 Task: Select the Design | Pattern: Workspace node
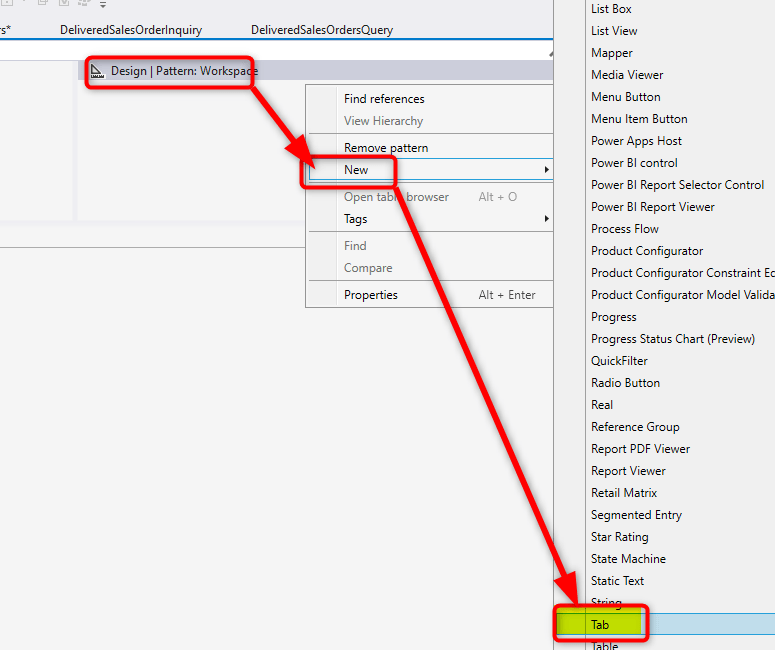pos(183,71)
